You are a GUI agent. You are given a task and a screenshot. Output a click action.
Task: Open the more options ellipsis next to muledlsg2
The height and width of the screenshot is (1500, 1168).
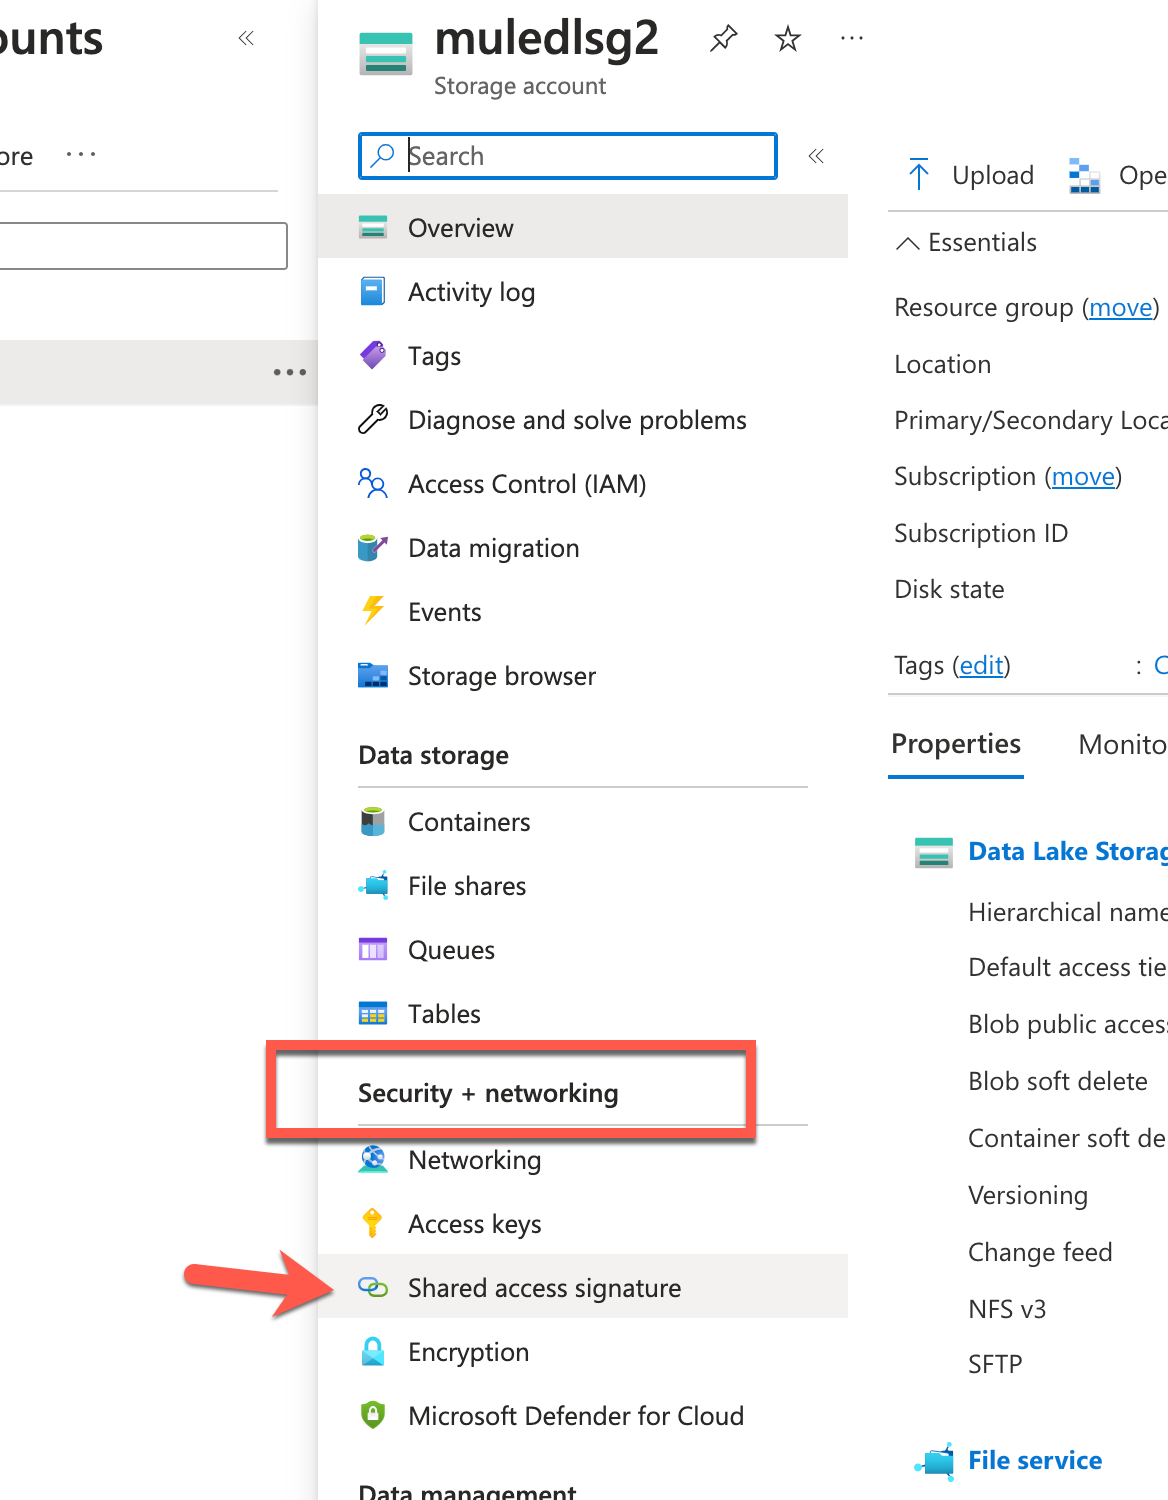click(x=851, y=38)
